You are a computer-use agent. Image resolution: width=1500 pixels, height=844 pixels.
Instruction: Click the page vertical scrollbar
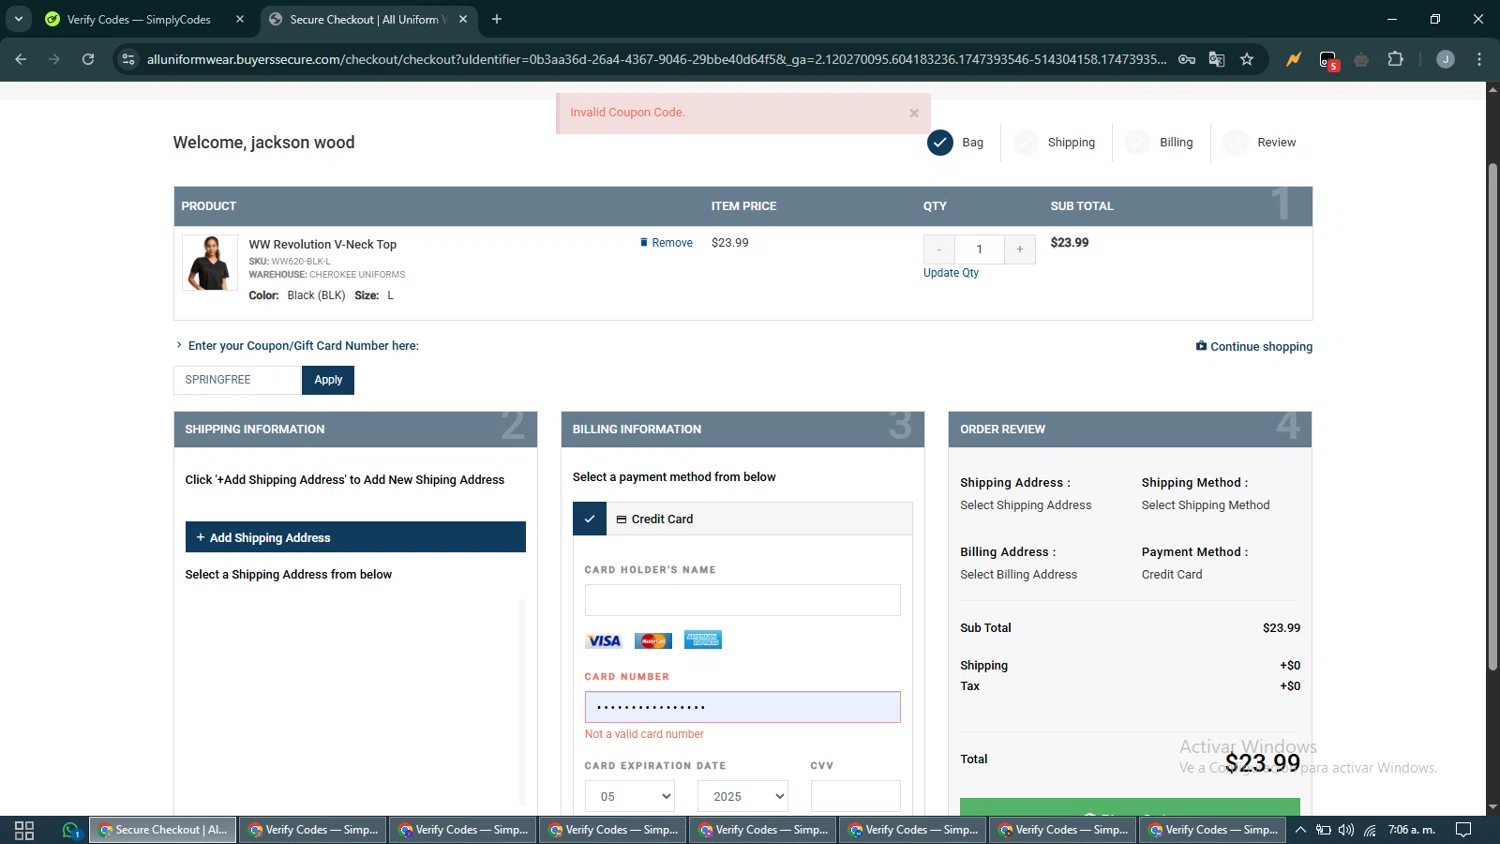click(1492, 416)
